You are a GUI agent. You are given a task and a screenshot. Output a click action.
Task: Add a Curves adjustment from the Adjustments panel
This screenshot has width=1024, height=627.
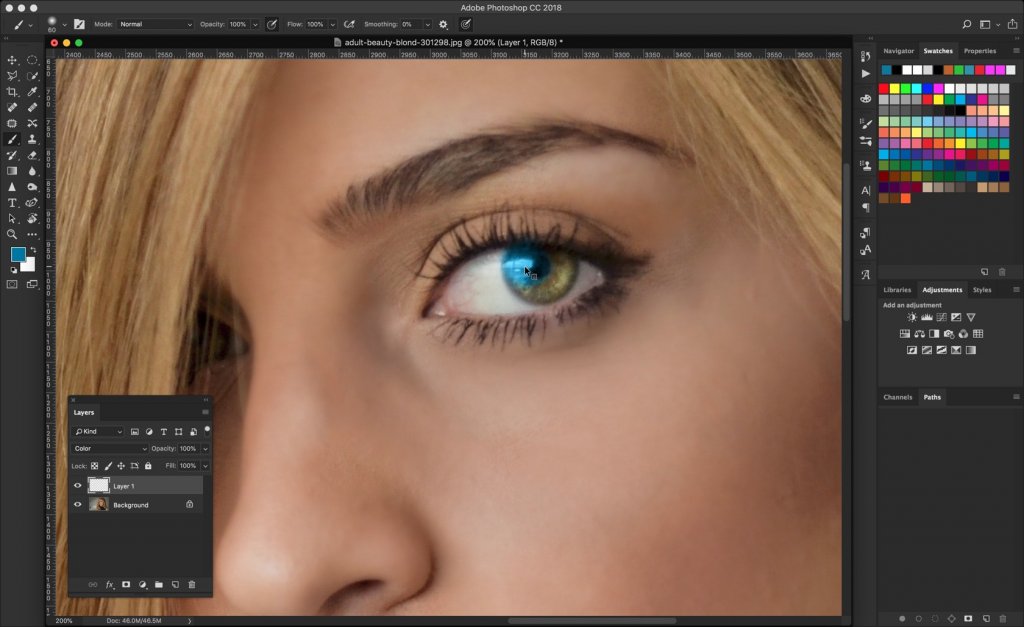click(x=942, y=317)
